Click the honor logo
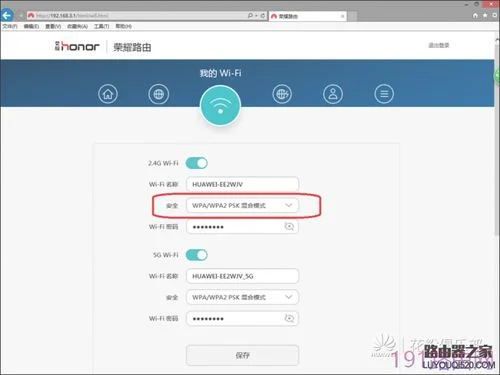 [x=77, y=46]
